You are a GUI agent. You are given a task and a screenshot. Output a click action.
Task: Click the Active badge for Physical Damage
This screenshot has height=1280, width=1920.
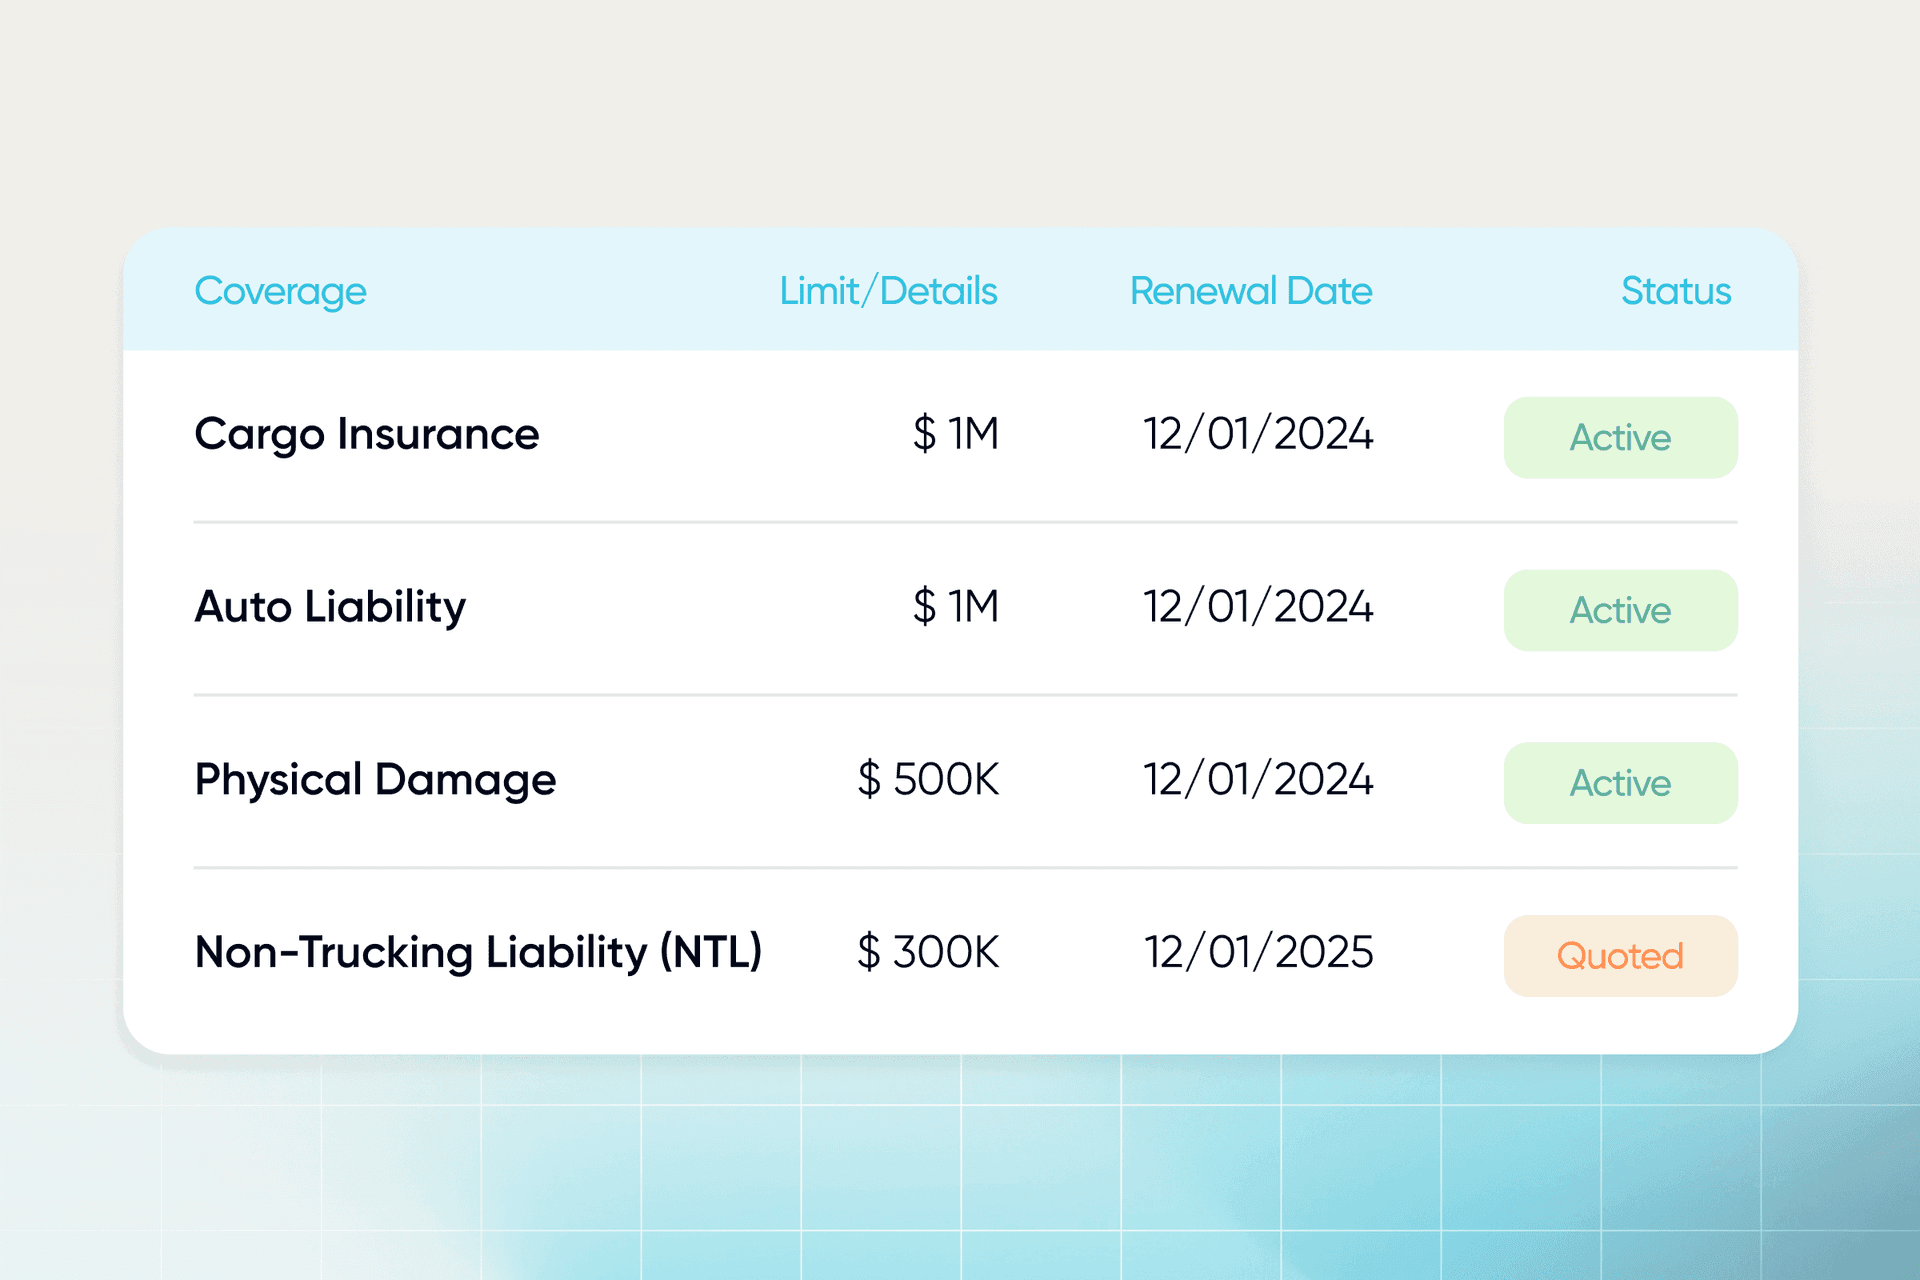point(1620,783)
